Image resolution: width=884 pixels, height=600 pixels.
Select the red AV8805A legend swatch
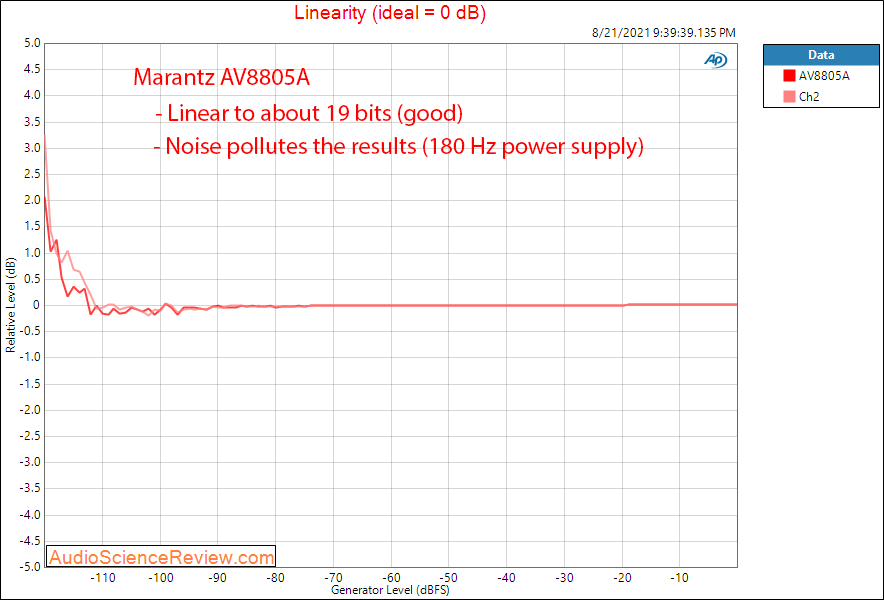789,76
